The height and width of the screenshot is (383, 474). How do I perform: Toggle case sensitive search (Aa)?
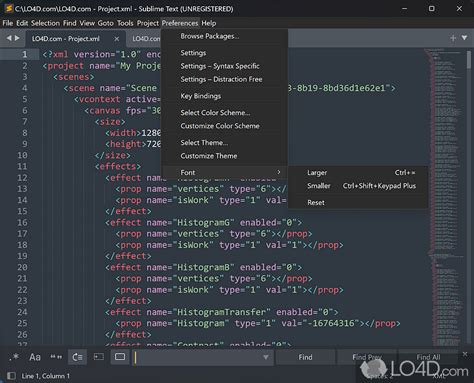pyautogui.click(x=35, y=357)
